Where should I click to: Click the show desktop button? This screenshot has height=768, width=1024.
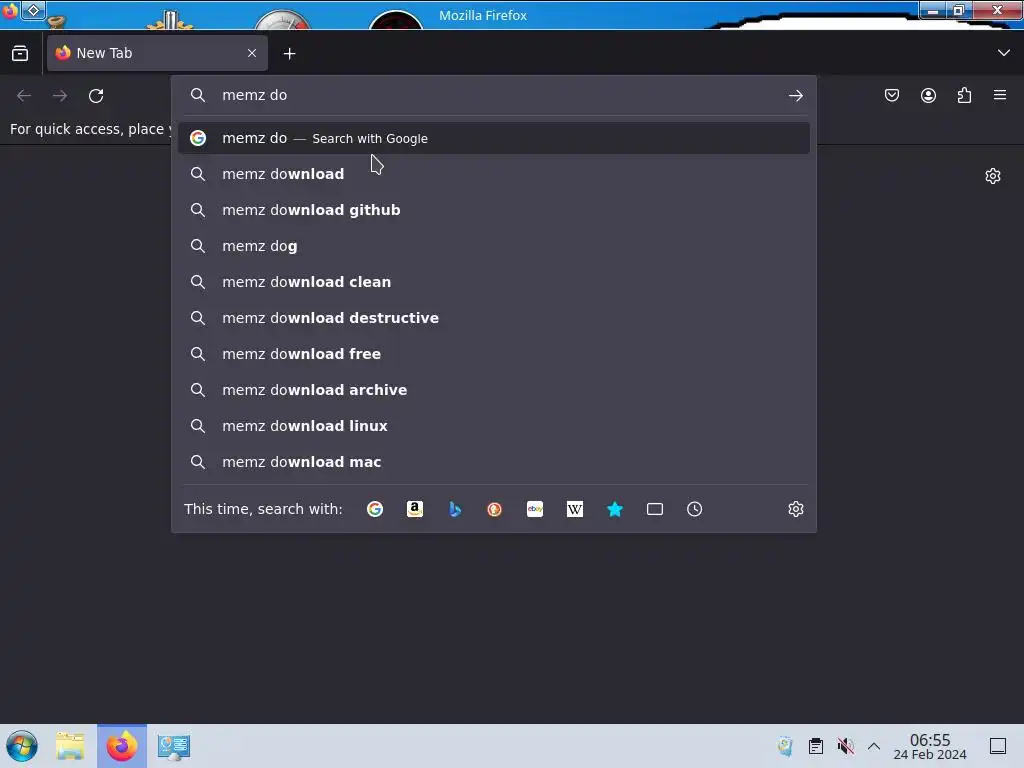tap(998, 746)
